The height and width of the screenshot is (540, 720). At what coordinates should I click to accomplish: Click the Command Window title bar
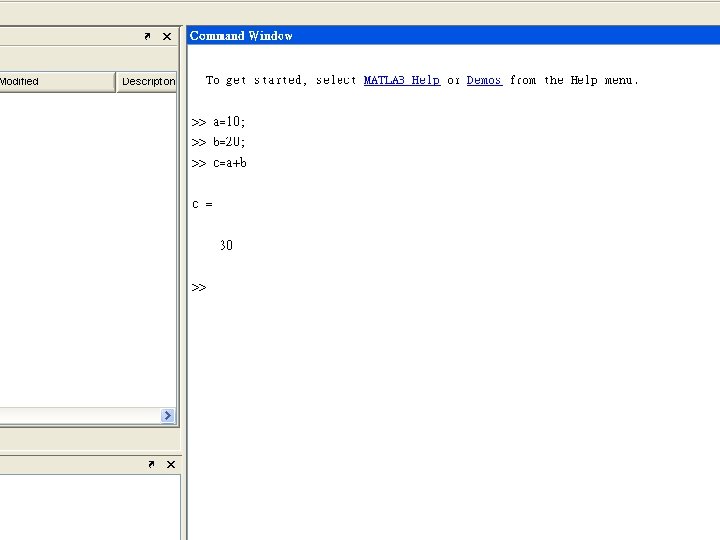[453, 35]
